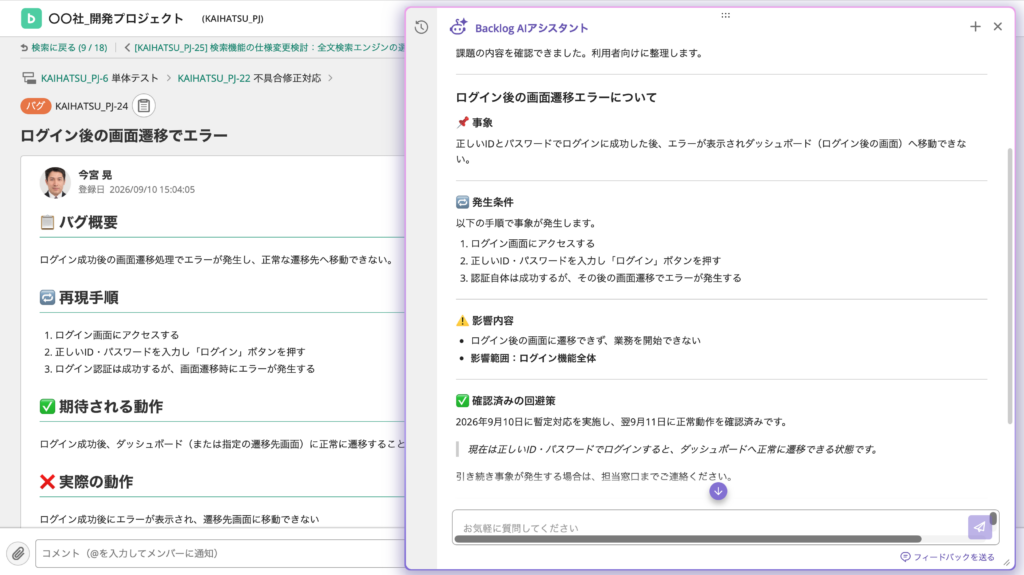Click the AI input horizontal scrollbar
The height and width of the screenshot is (575, 1024).
pos(688,540)
